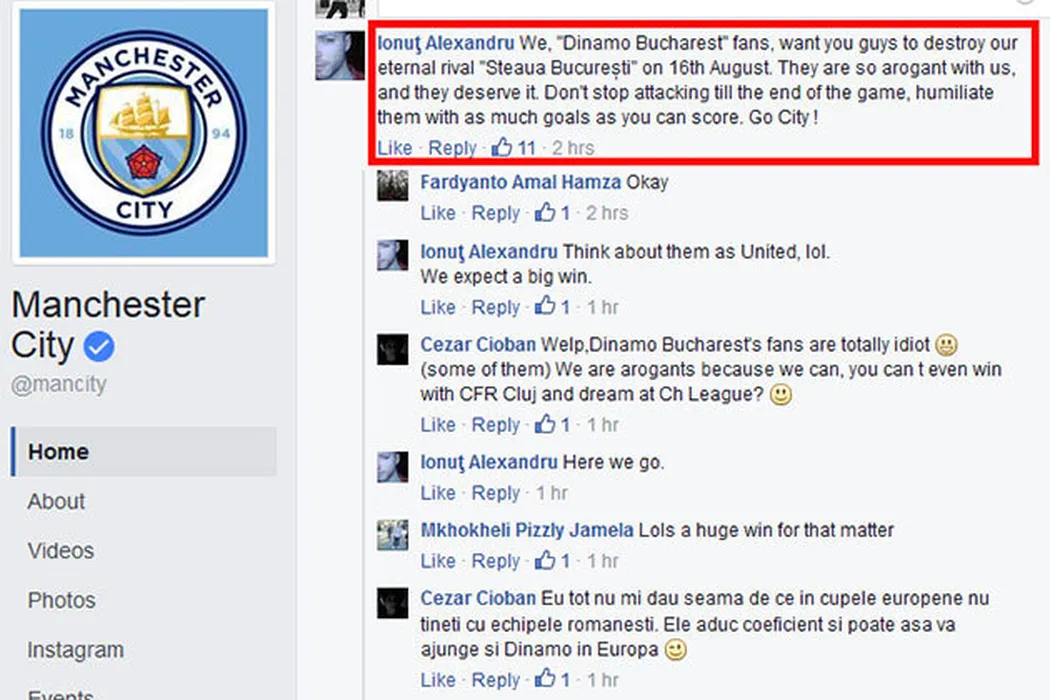Go to the Videos section
This screenshot has height=700, width=1050.
(61, 551)
